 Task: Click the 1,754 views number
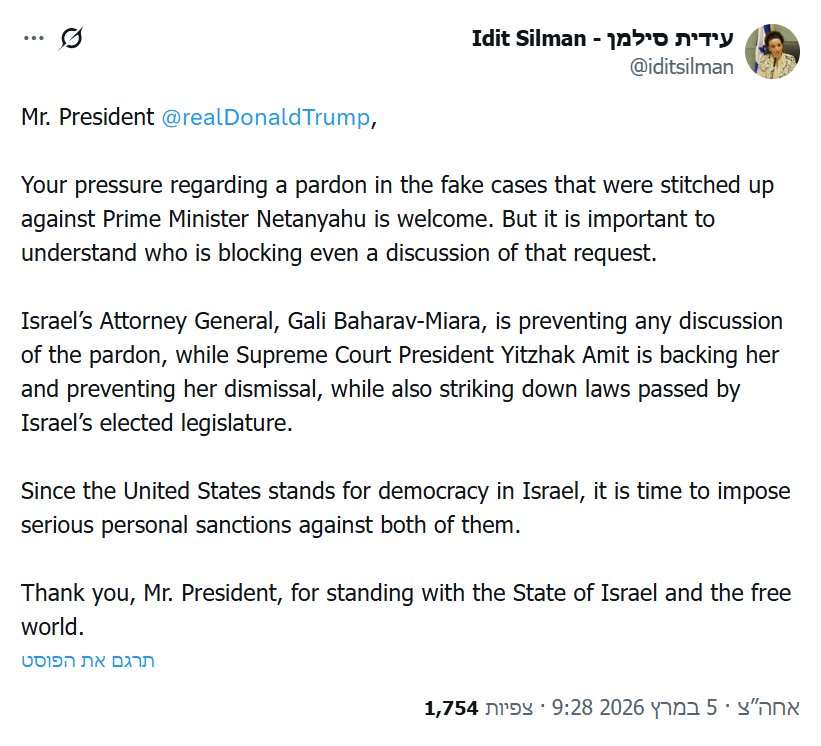click(453, 709)
